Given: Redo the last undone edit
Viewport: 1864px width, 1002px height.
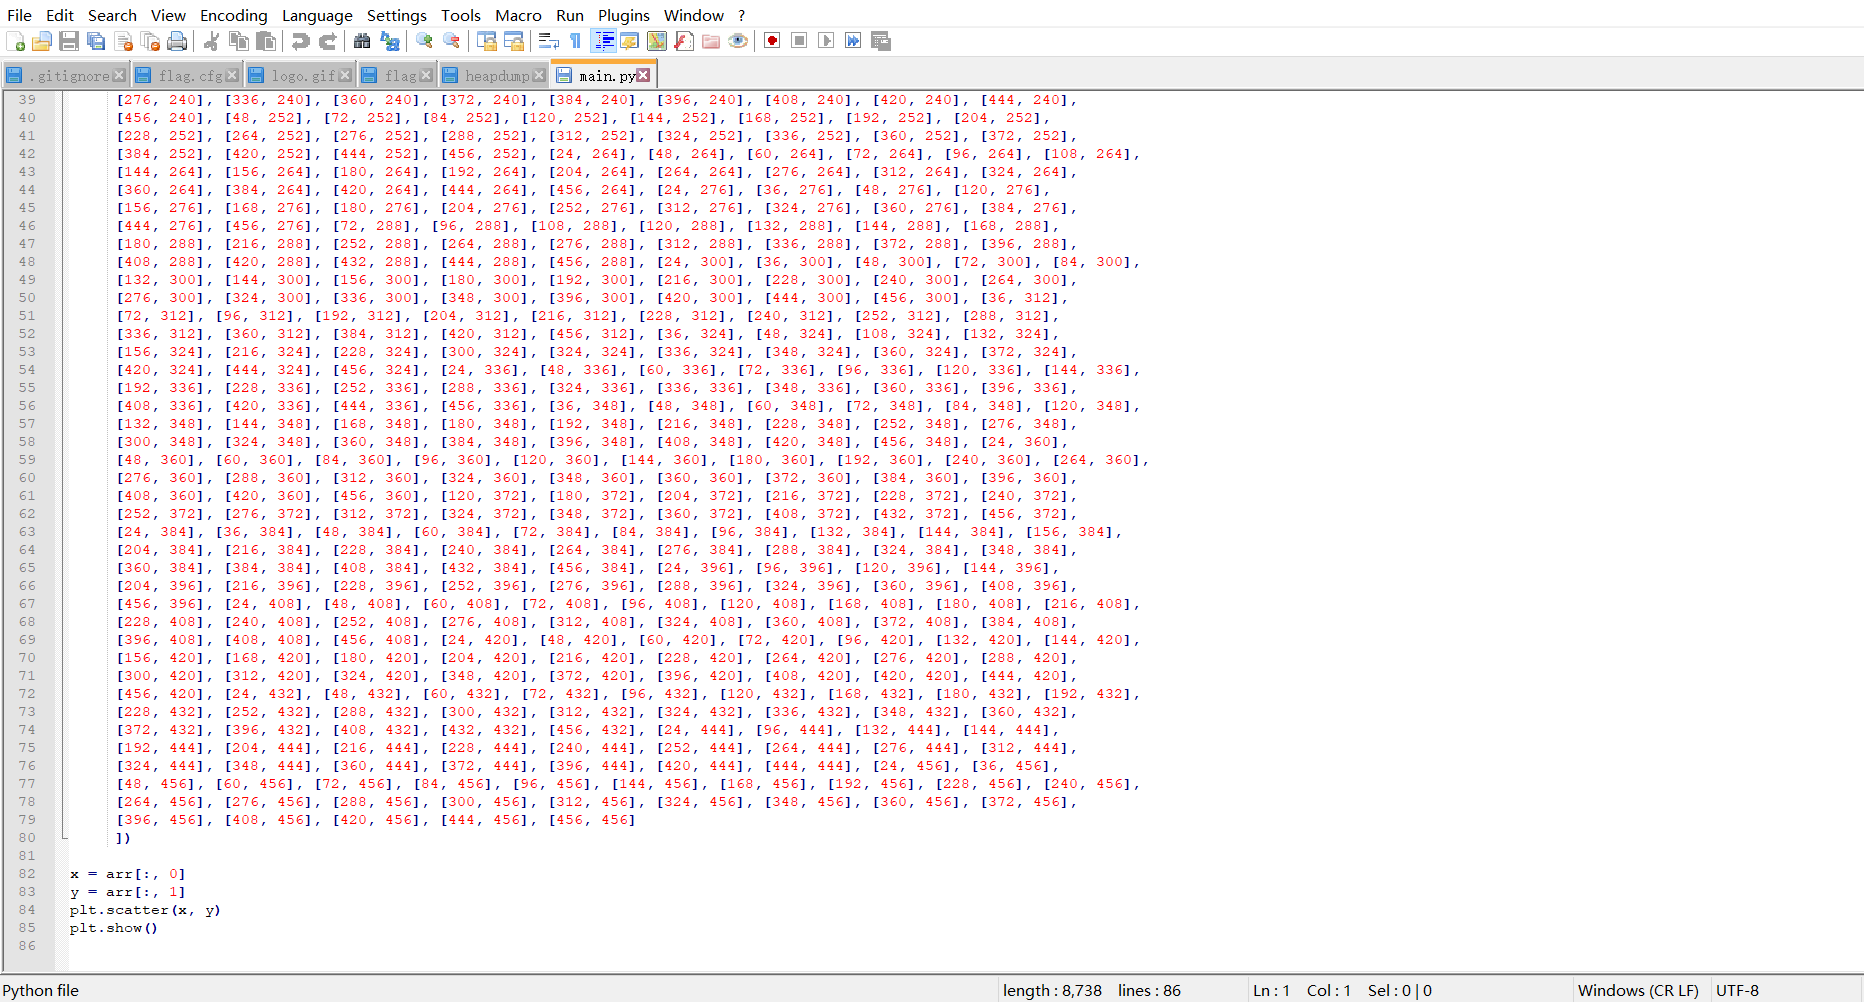Looking at the screenshot, I should point(327,41).
